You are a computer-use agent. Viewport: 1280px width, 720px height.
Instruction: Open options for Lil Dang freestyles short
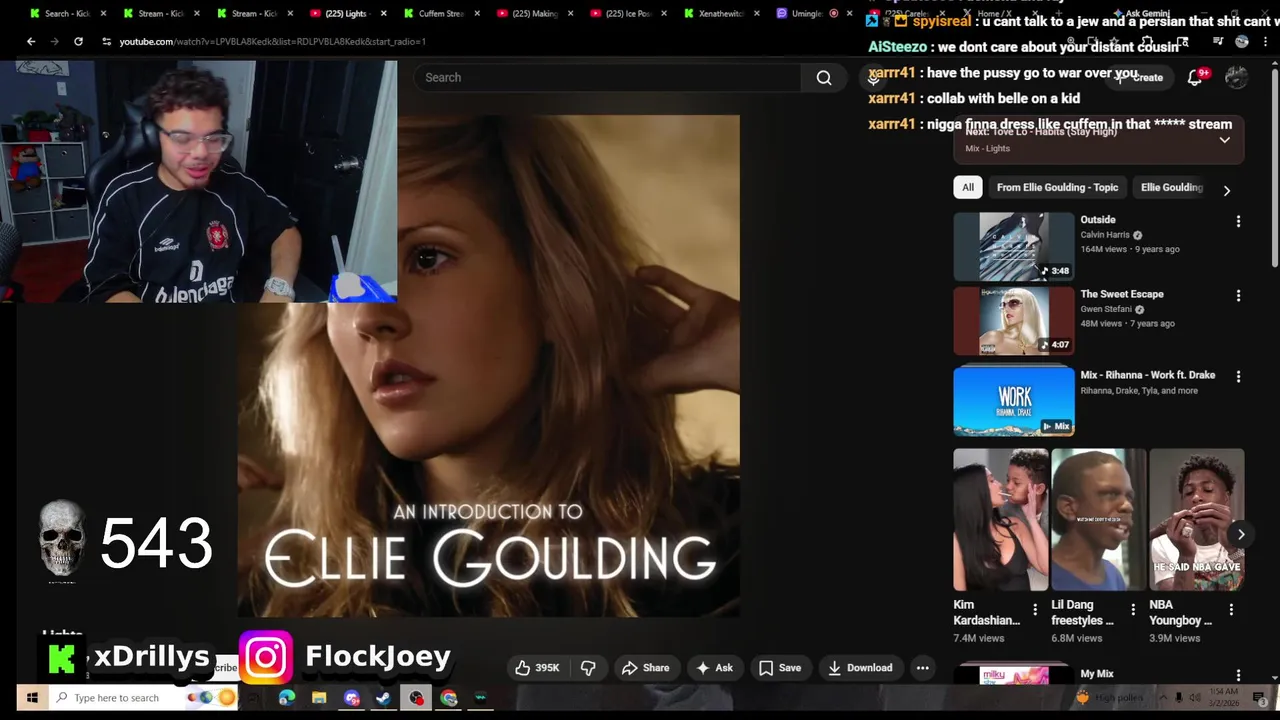pos(1133,609)
